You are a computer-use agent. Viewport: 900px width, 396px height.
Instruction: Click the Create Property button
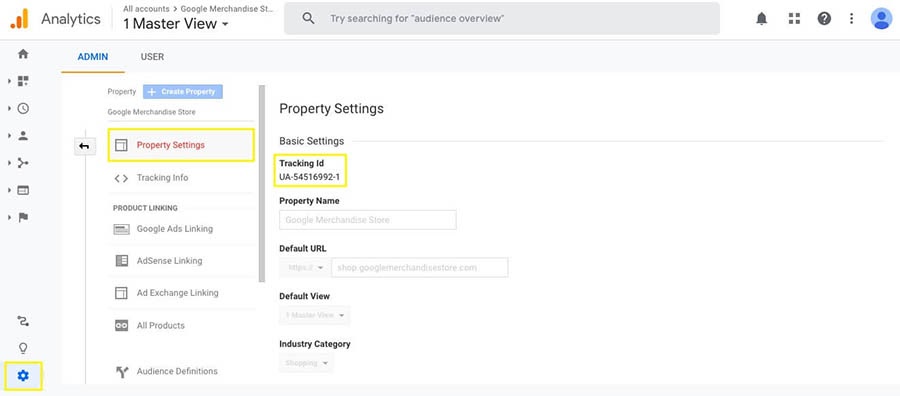pyautogui.click(x=183, y=92)
